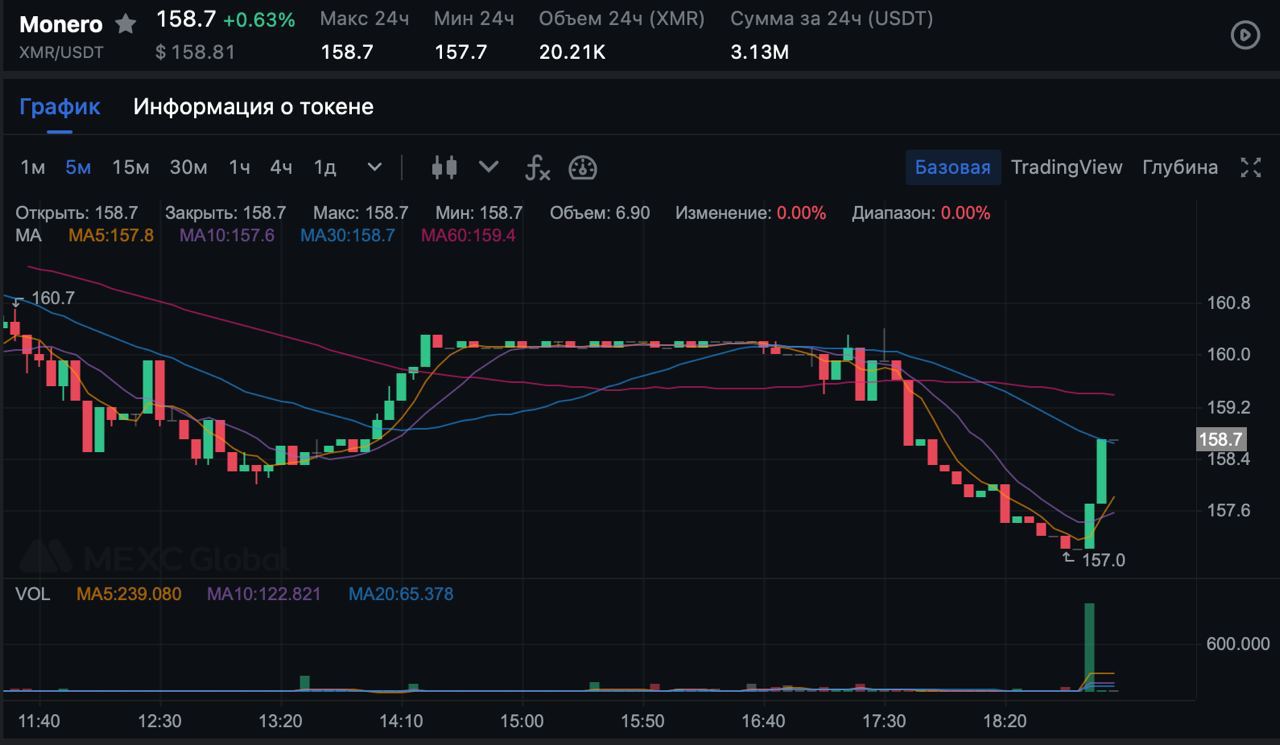The height and width of the screenshot is (745, 1280).
Task: Select the Базовая chart mode
Action: point(952,167)
